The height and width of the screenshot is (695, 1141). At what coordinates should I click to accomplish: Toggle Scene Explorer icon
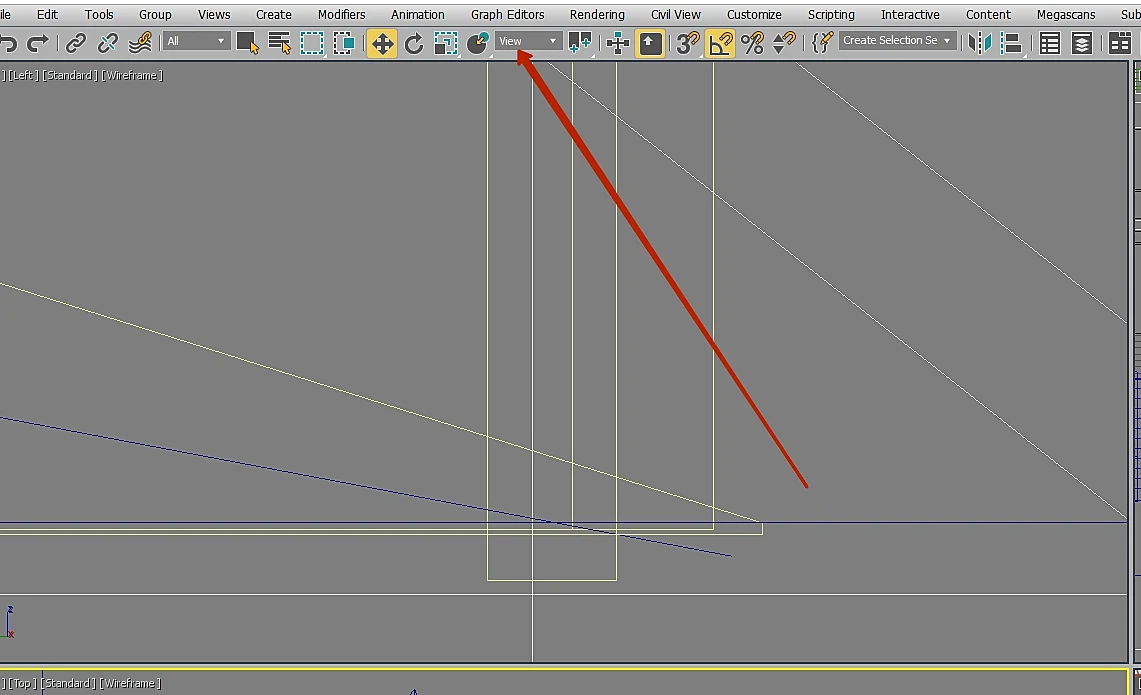1049,44
